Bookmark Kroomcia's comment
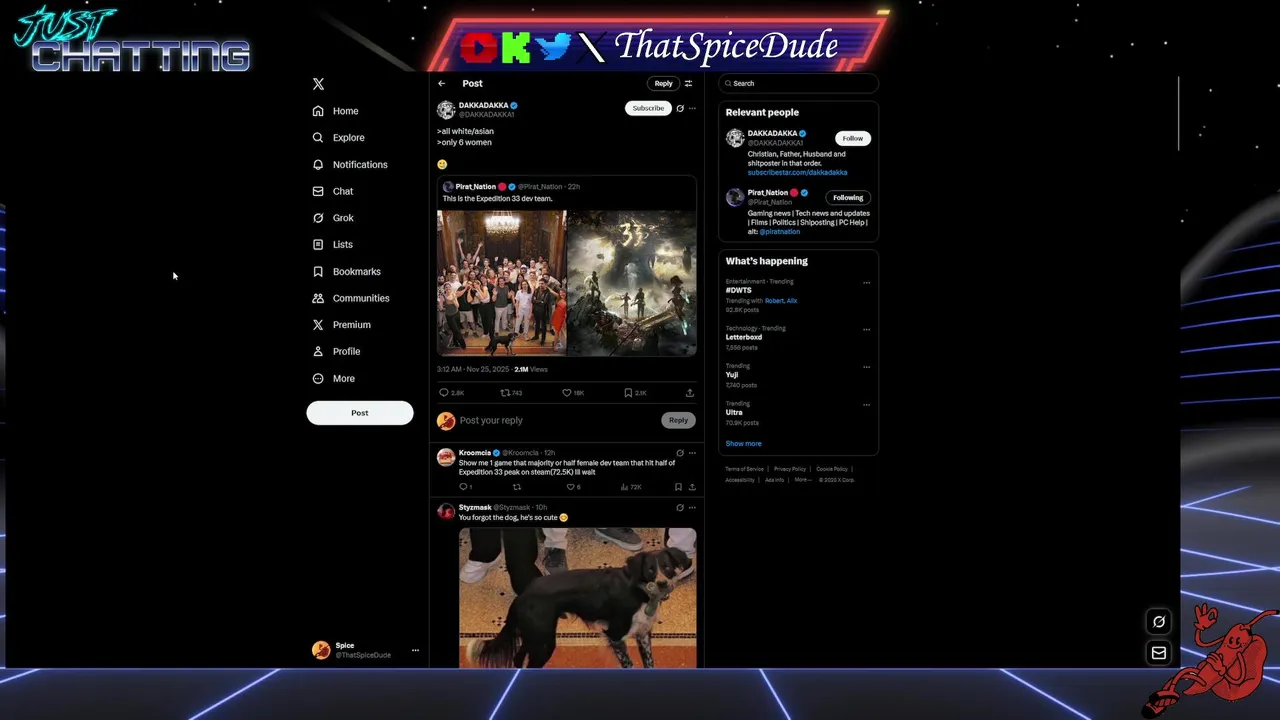 pos(678,487)
